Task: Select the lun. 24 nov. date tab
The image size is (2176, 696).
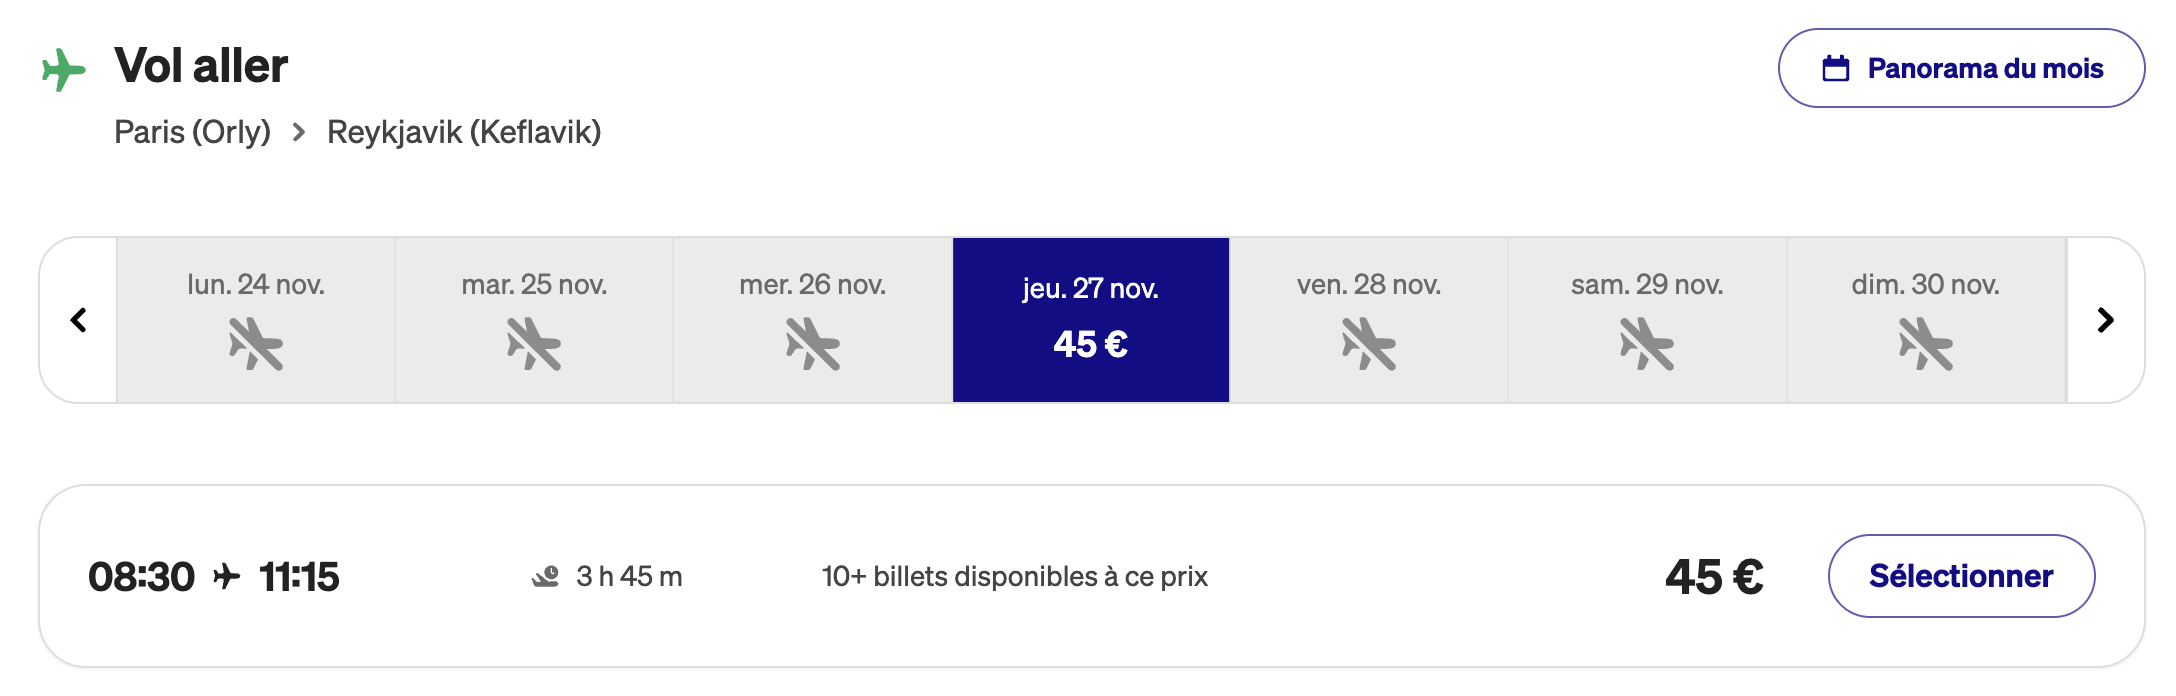Action: tap(256, 320)
